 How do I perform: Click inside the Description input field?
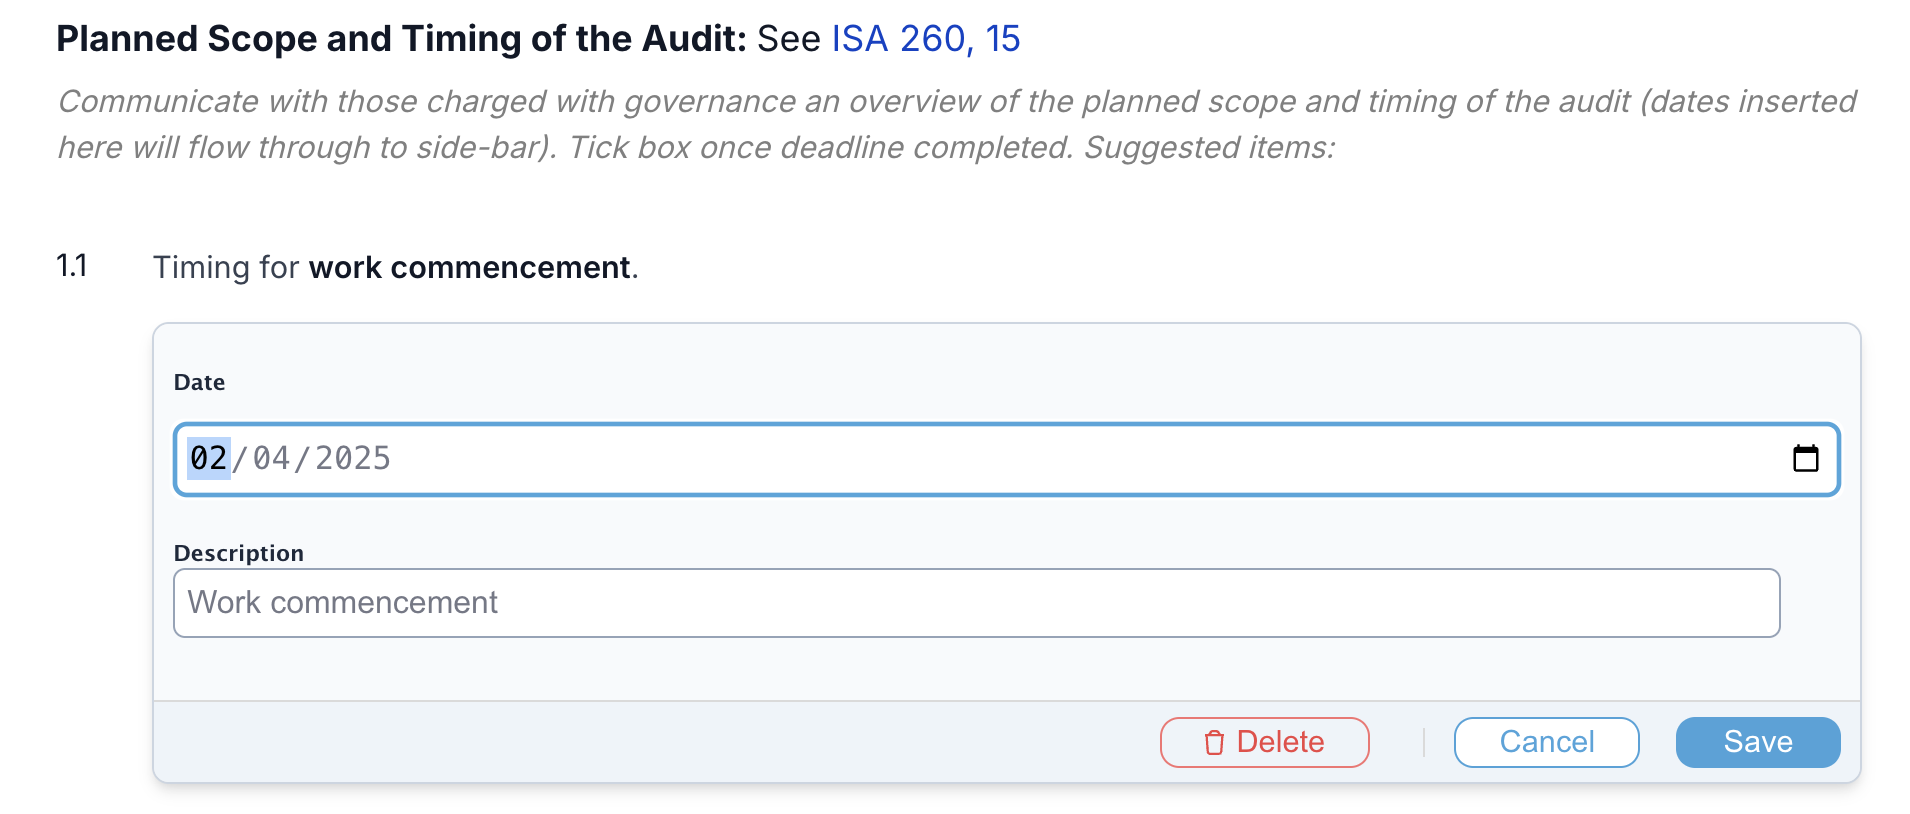point(977,603)
